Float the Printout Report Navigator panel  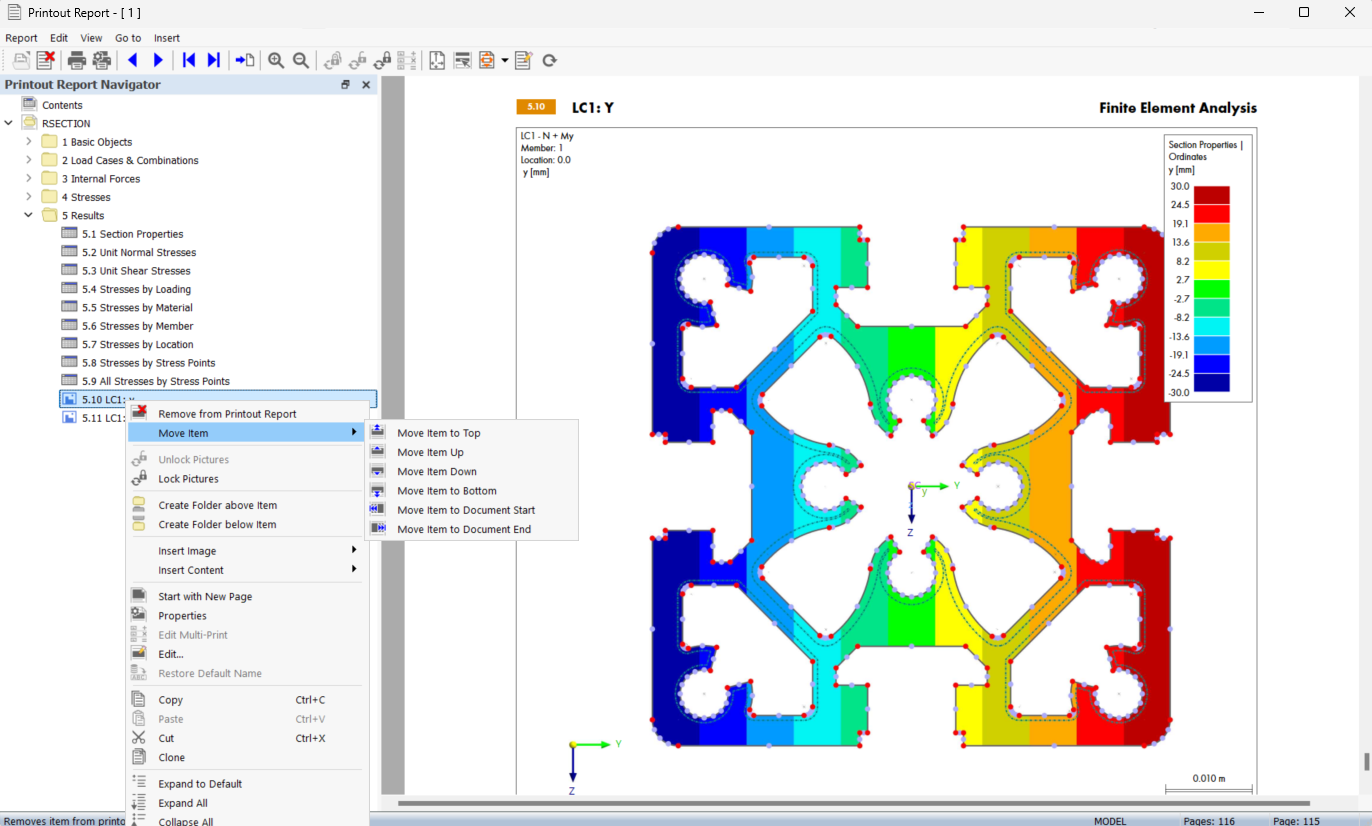(x=345, y=85)
